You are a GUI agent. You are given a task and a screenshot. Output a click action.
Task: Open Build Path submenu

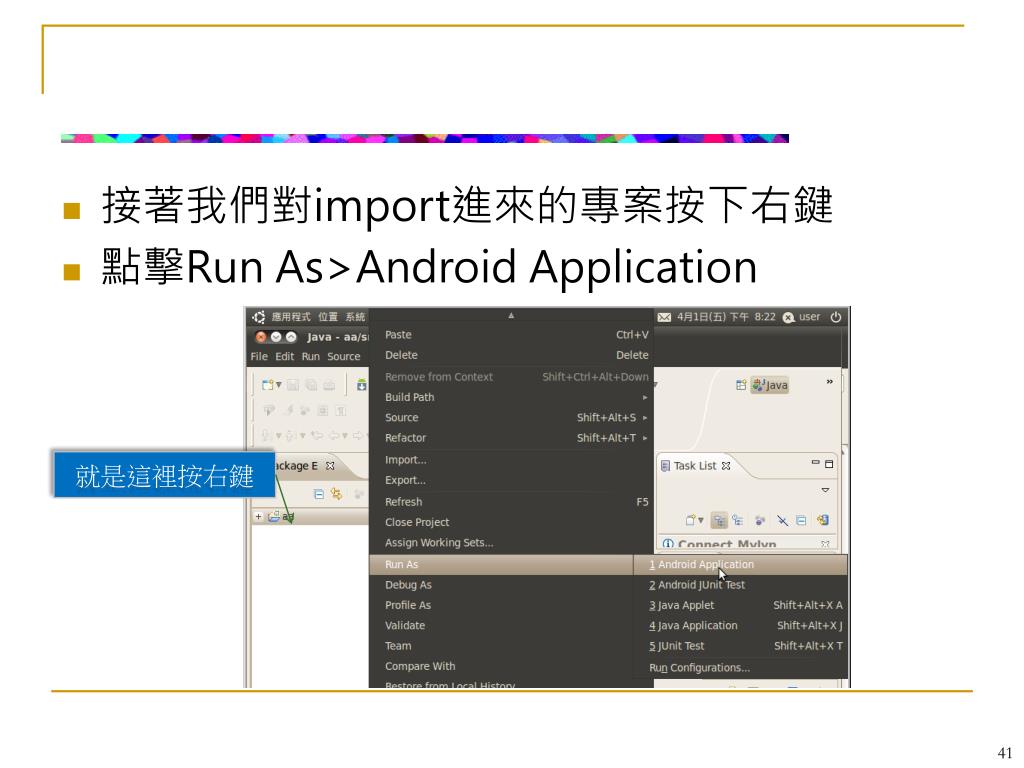[511, 397]
